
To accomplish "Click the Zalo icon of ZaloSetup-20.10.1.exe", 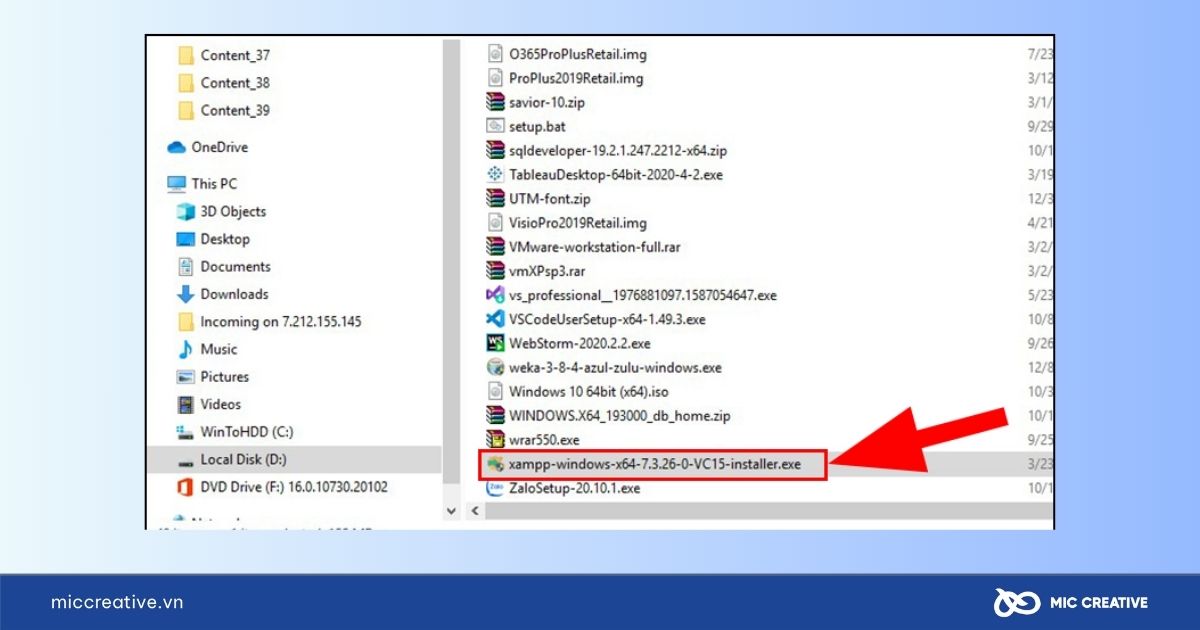I will click(x=494, y=489).
